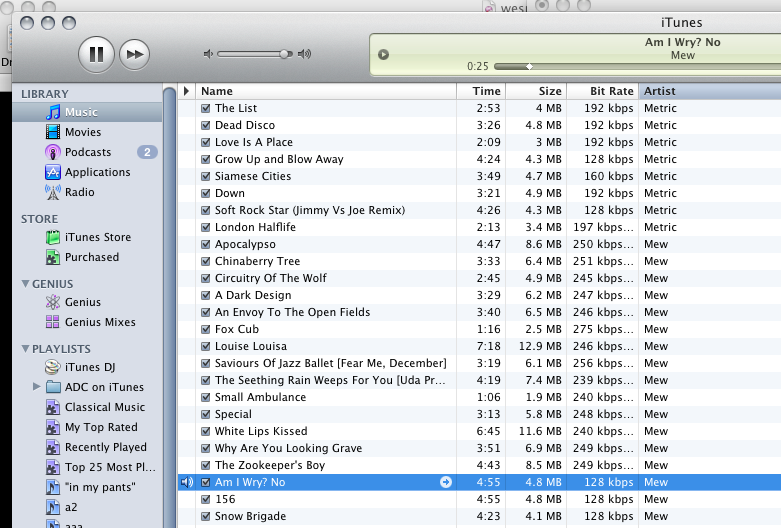Image resolution: width=781 pixels, height=528 pixels.
Task: Select song Circuitry Of The Wolf
Action: click(x=270, y=278)
